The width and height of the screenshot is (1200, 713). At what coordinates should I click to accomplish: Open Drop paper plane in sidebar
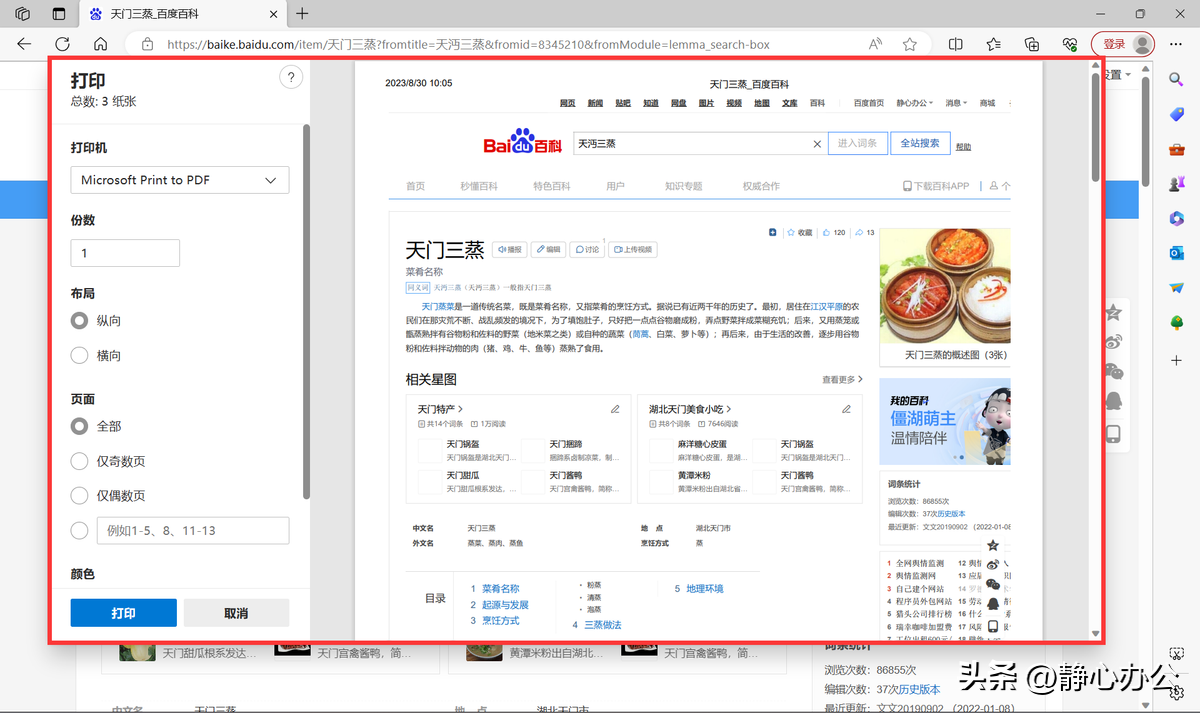click(1176, 288)
